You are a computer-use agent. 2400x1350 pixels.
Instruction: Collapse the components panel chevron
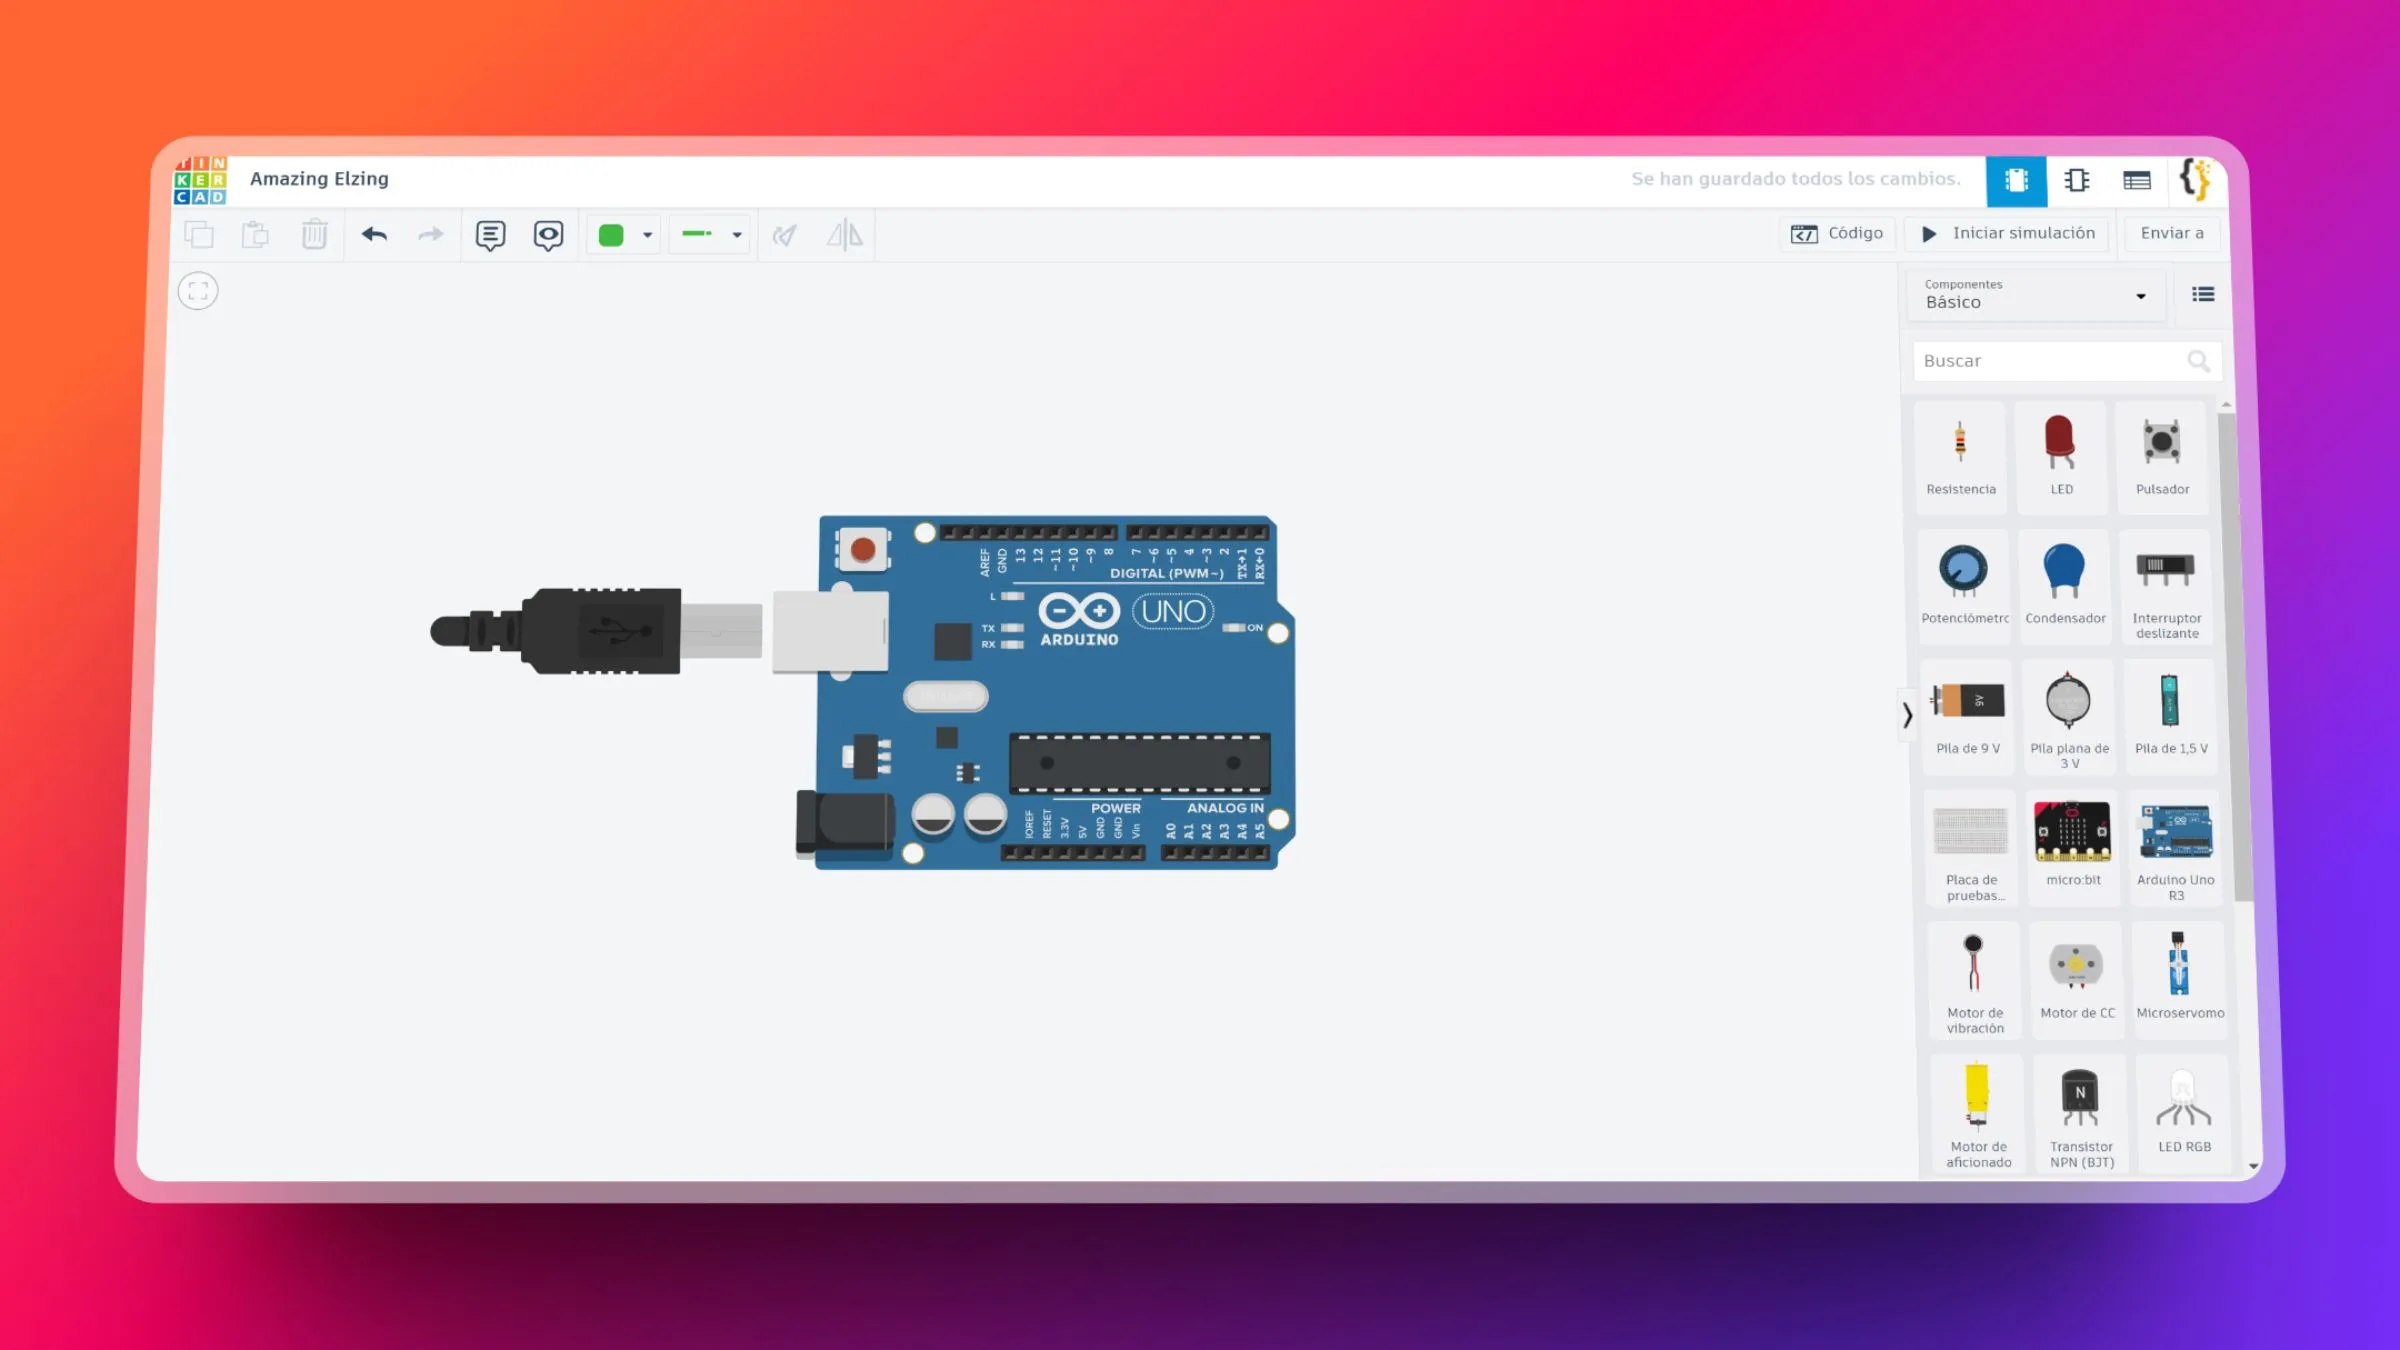[1907, 715]
